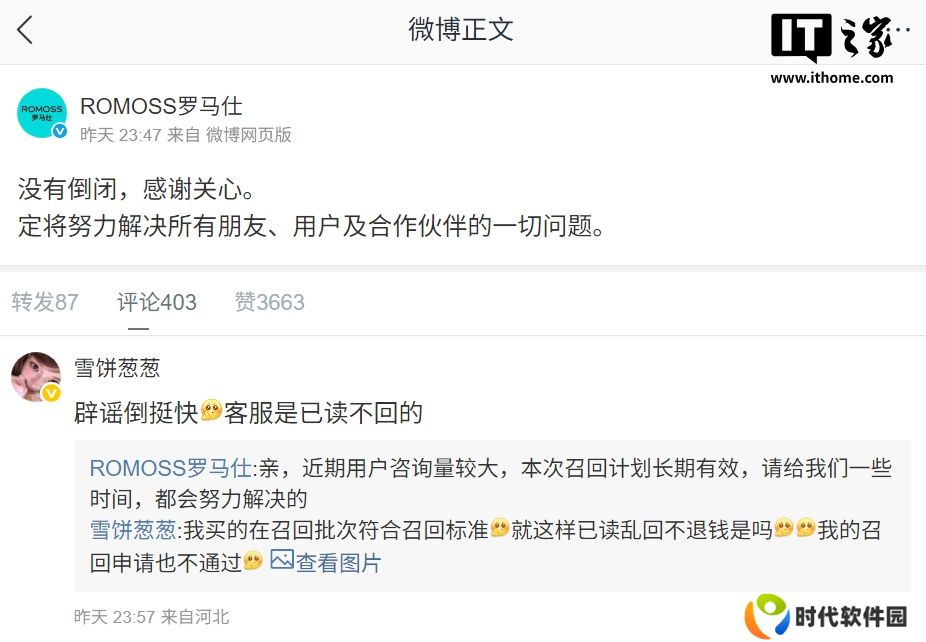This screenshot has height=642, width=926.
Task: Open the 查看图片 link
Action: (x=338, y=563)
